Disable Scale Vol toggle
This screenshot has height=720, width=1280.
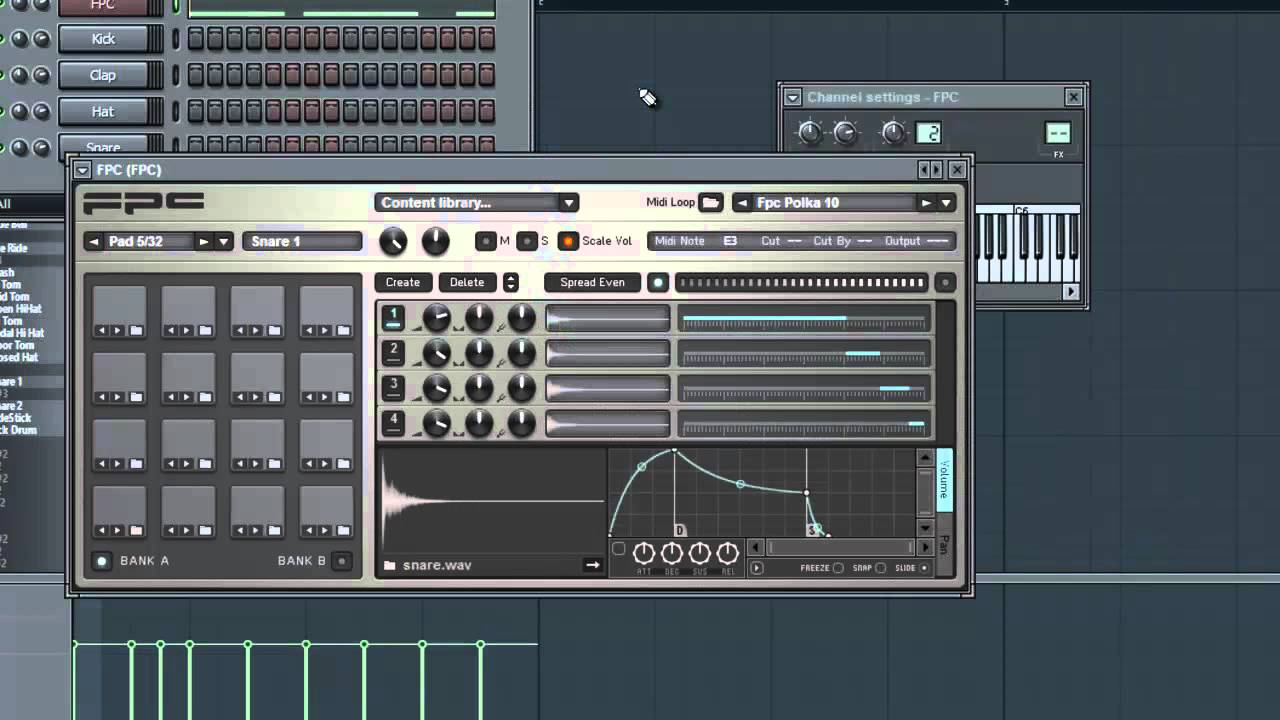pos(568,242)
